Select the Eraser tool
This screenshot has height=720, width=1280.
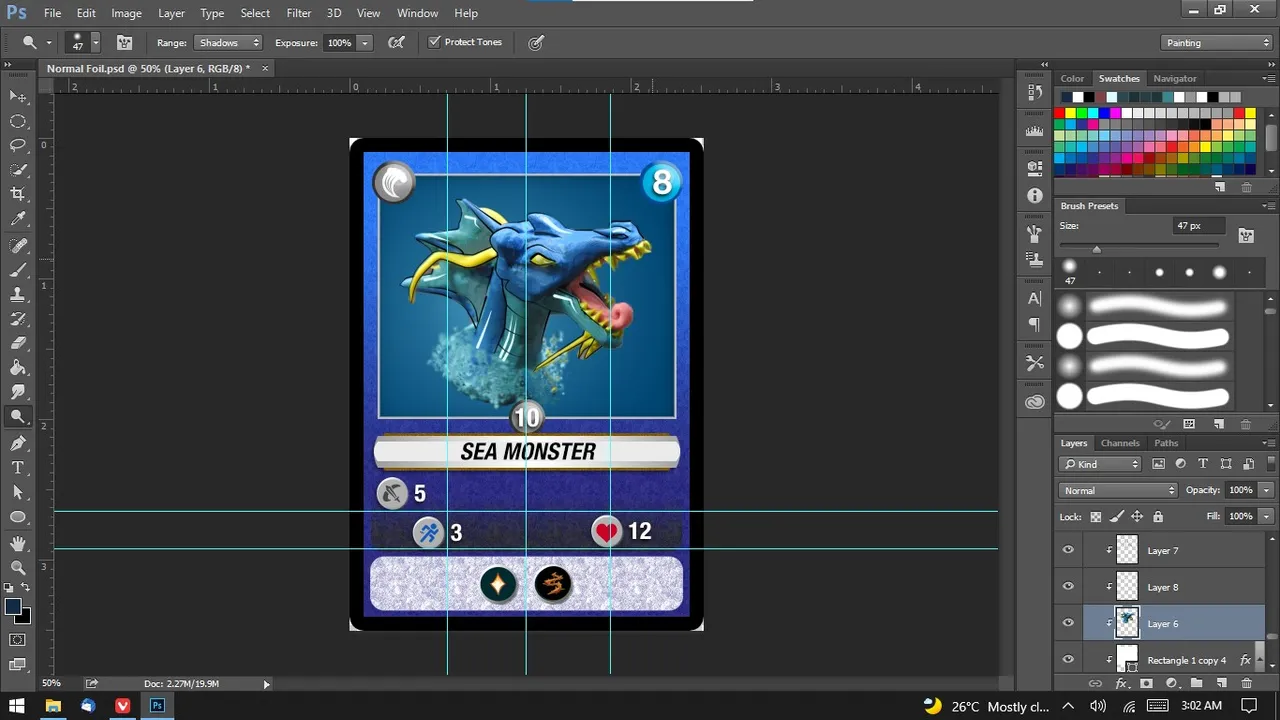tap(18, 344)
